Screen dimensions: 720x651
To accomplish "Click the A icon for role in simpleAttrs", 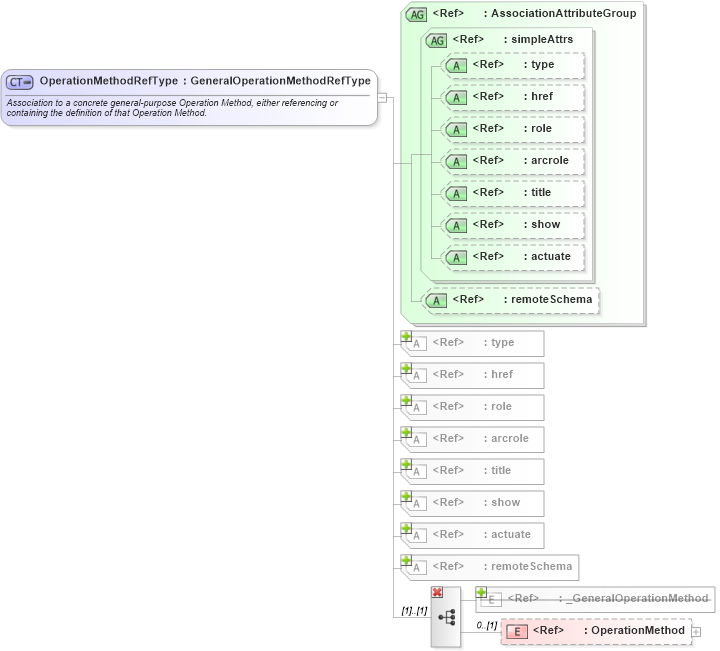I will [x=456, y=130].
